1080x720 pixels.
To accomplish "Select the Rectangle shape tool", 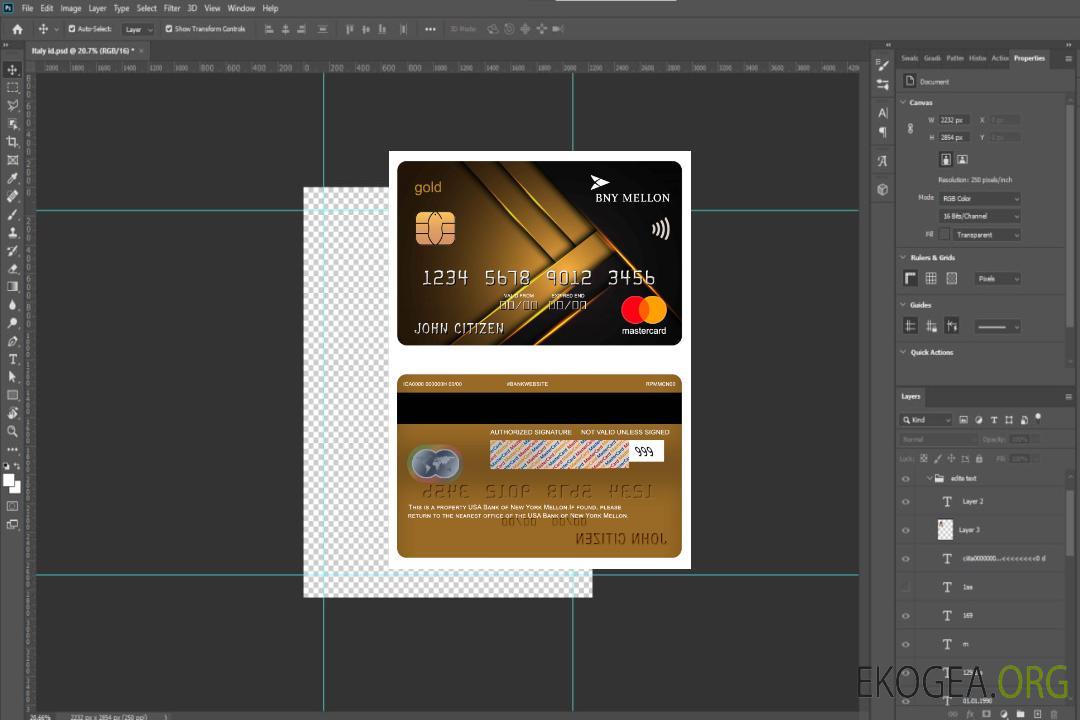I will click(x=12, y=395).
